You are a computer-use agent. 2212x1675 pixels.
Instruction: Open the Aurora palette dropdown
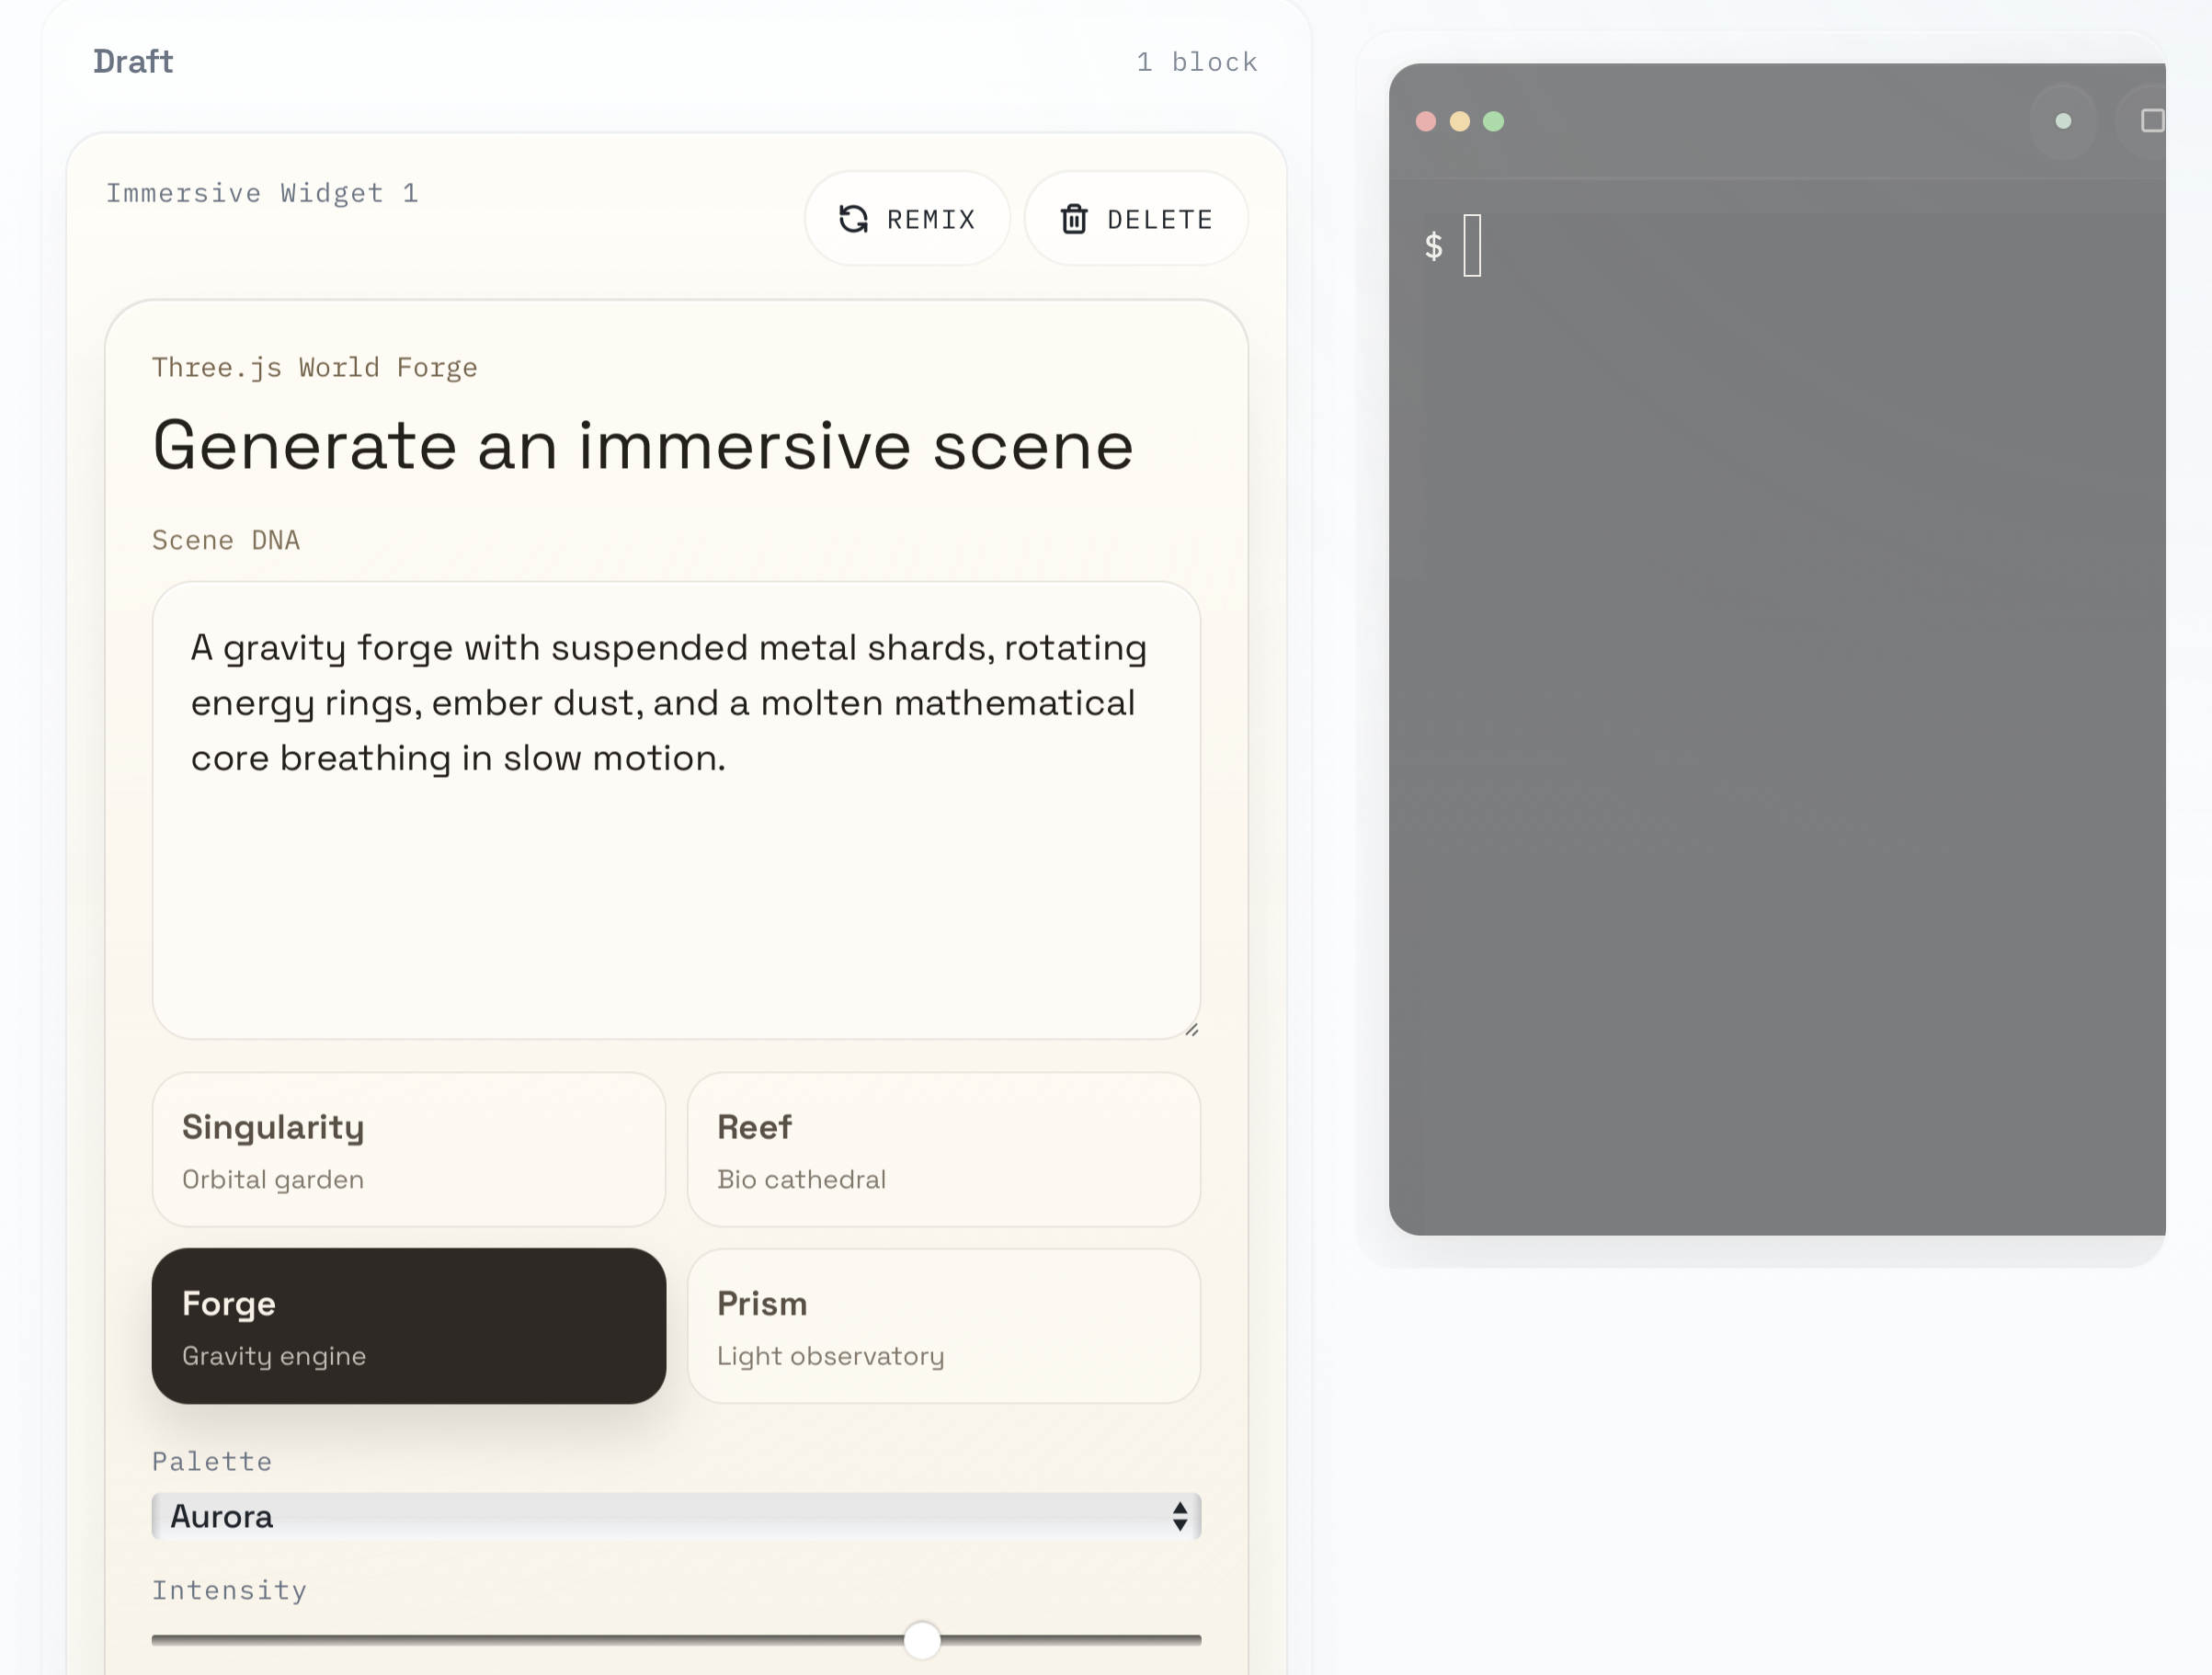pos(676,1516)
